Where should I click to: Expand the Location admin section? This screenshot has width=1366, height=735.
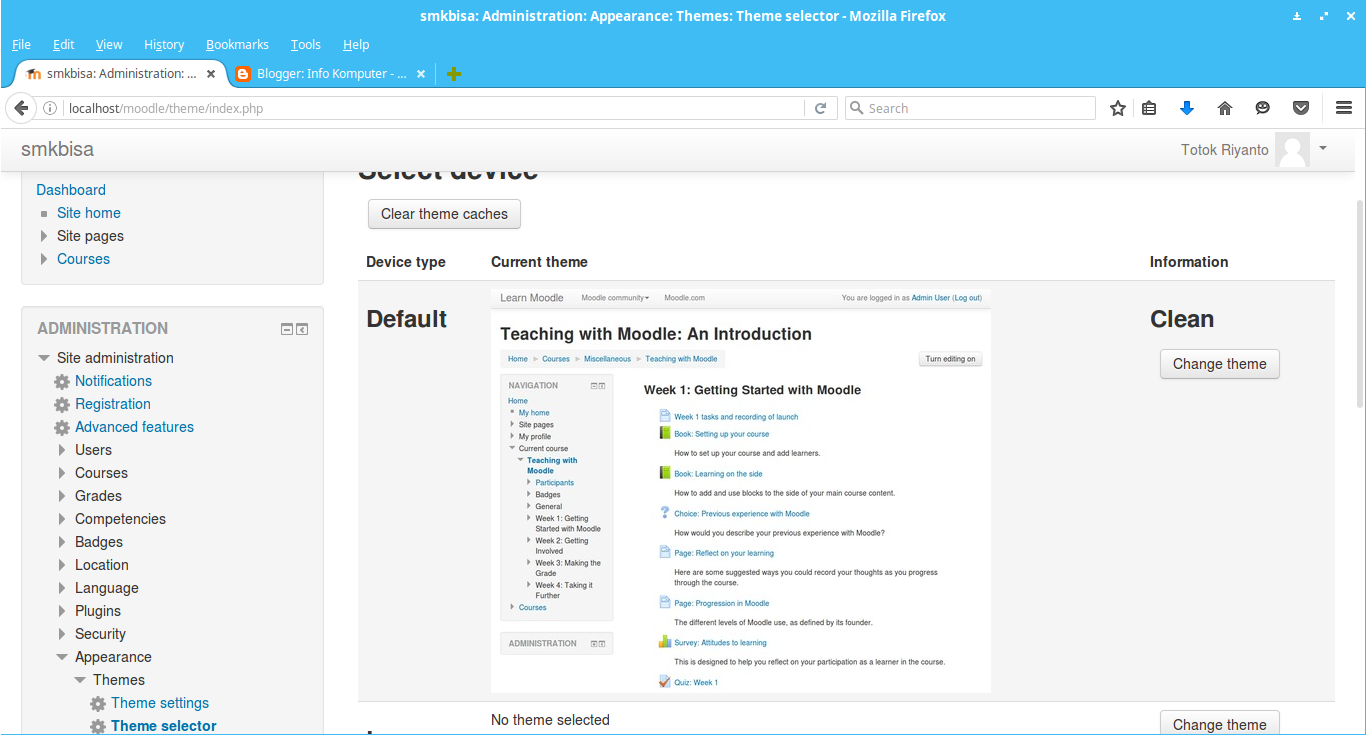pyautogui.click(x=62, y=565)
